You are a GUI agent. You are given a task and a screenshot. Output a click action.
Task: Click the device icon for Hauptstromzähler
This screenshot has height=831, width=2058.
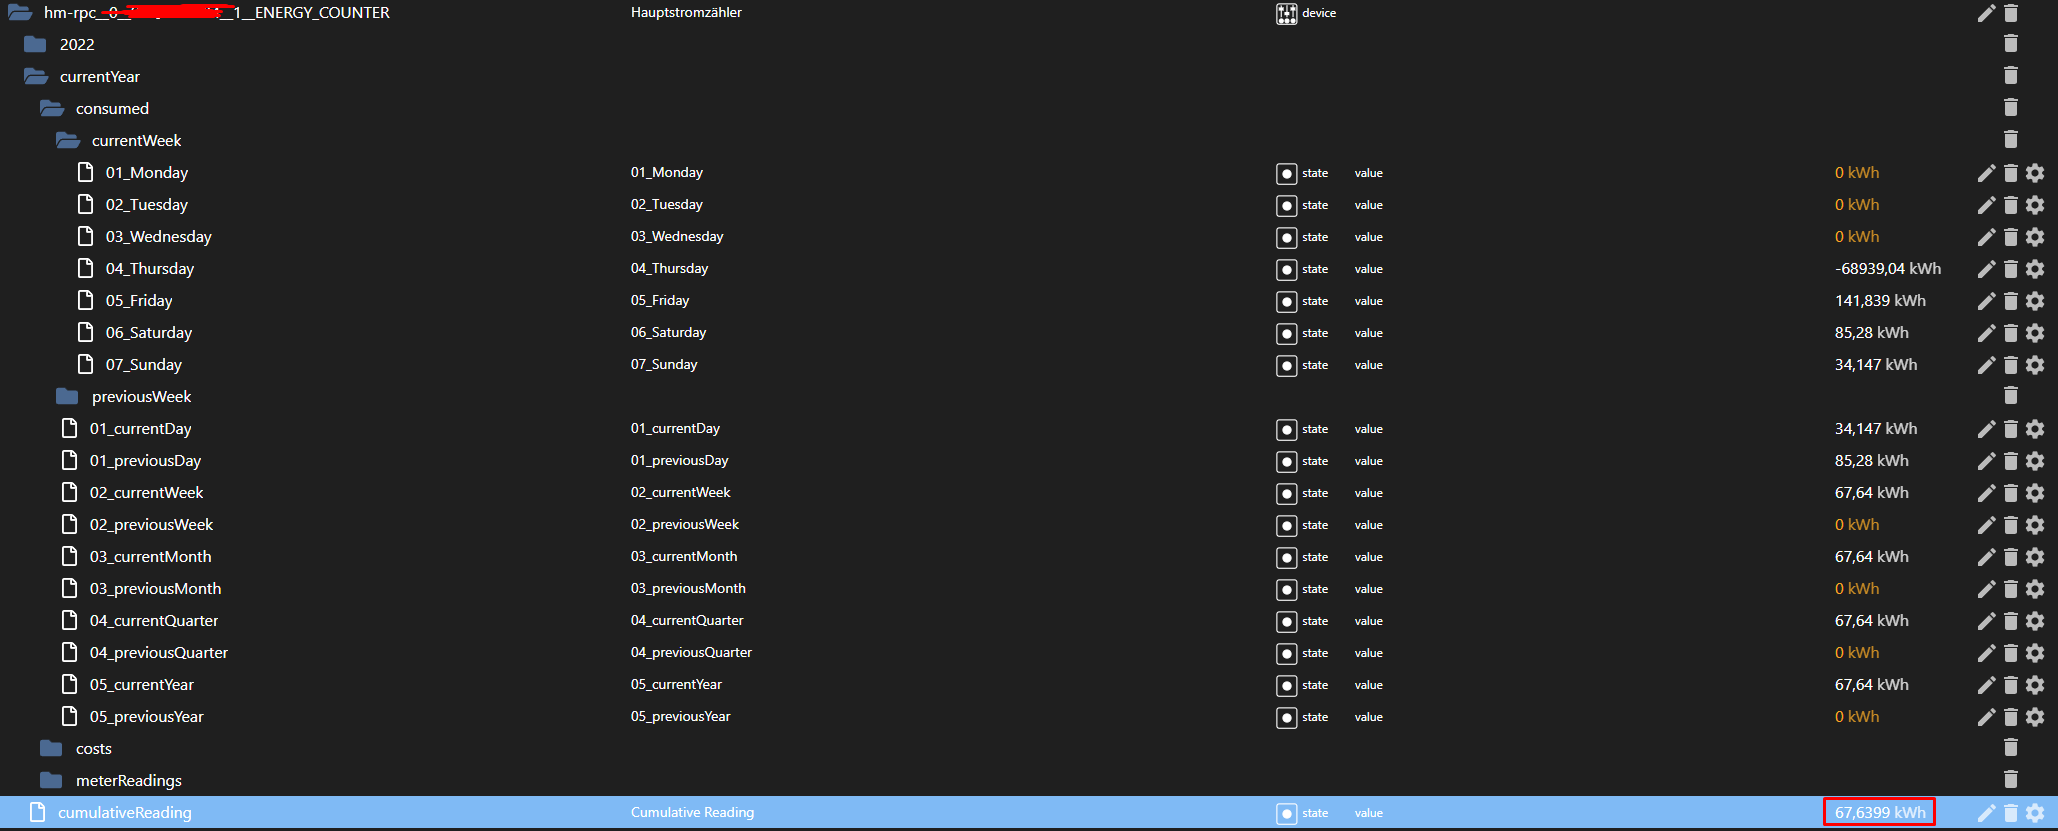1286,13
